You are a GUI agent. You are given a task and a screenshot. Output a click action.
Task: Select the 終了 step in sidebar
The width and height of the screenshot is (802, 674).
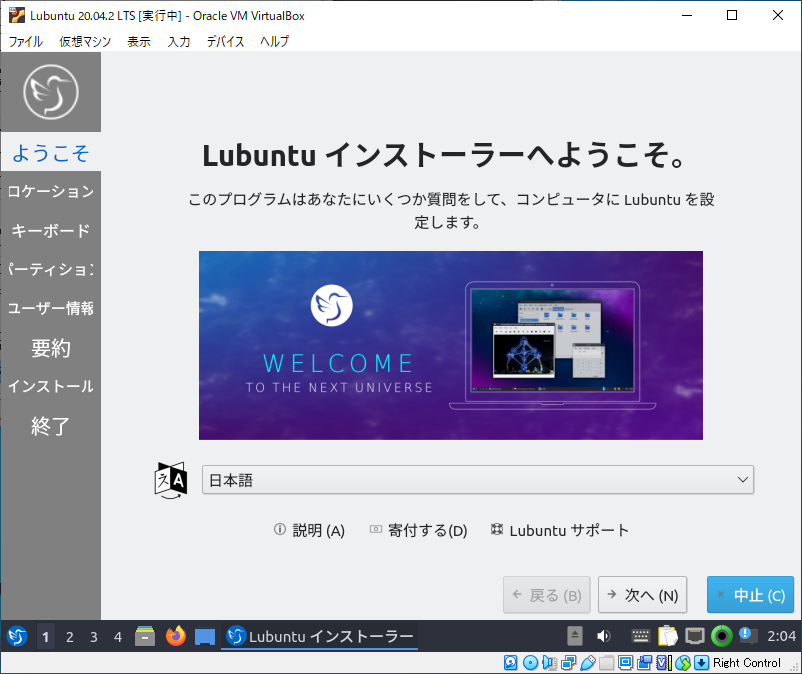(x=51, y=425)
